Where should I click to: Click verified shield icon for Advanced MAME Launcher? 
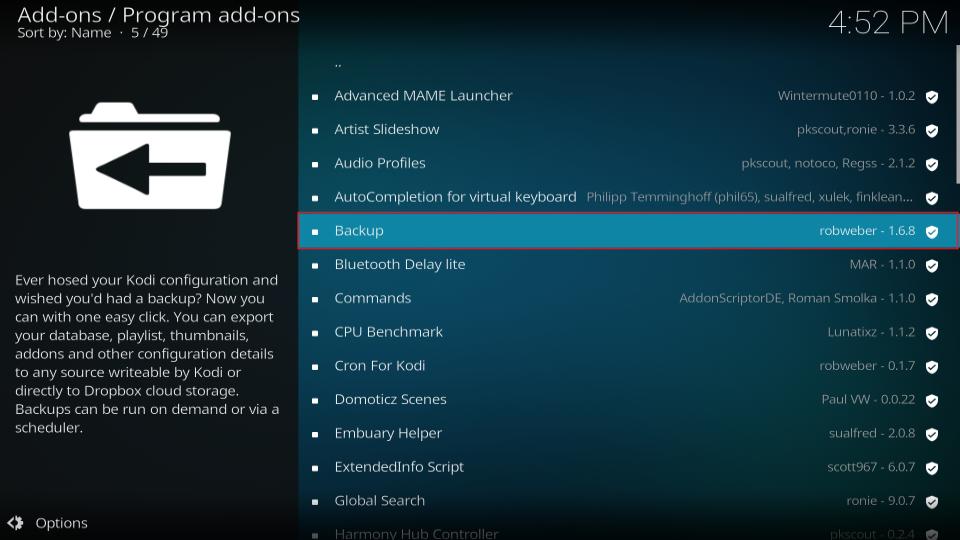tap(932, 97)
